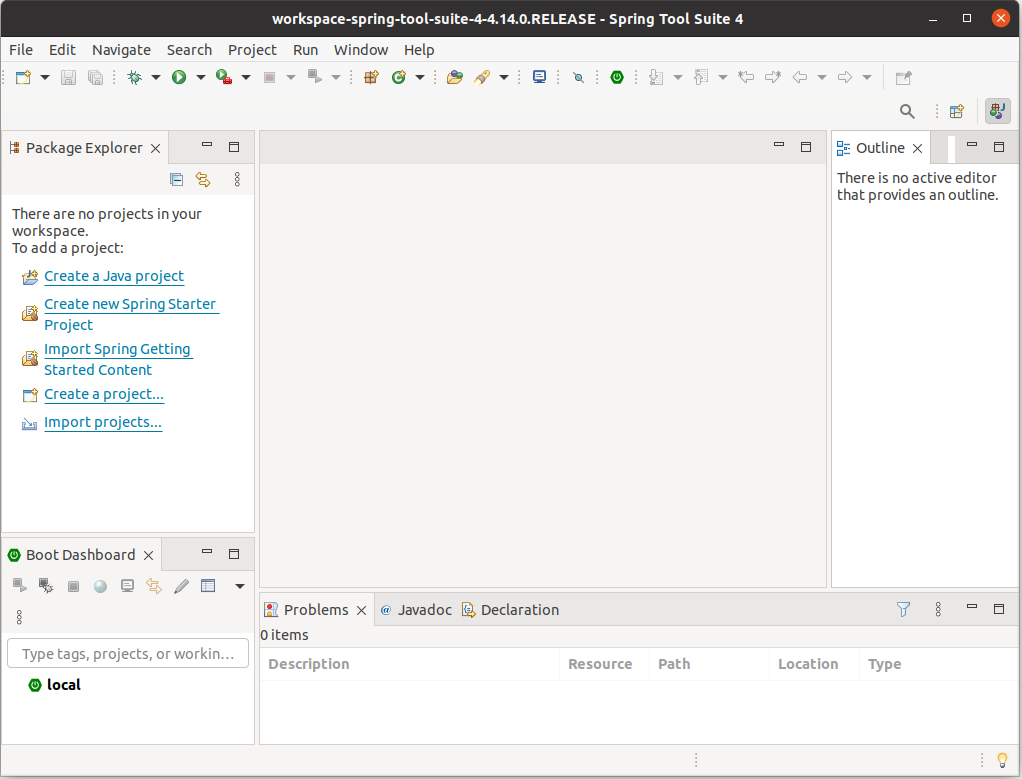Click the Run with external tools icon
The width and height of the screenshot is (1022, 779).
tap(224, 78)
